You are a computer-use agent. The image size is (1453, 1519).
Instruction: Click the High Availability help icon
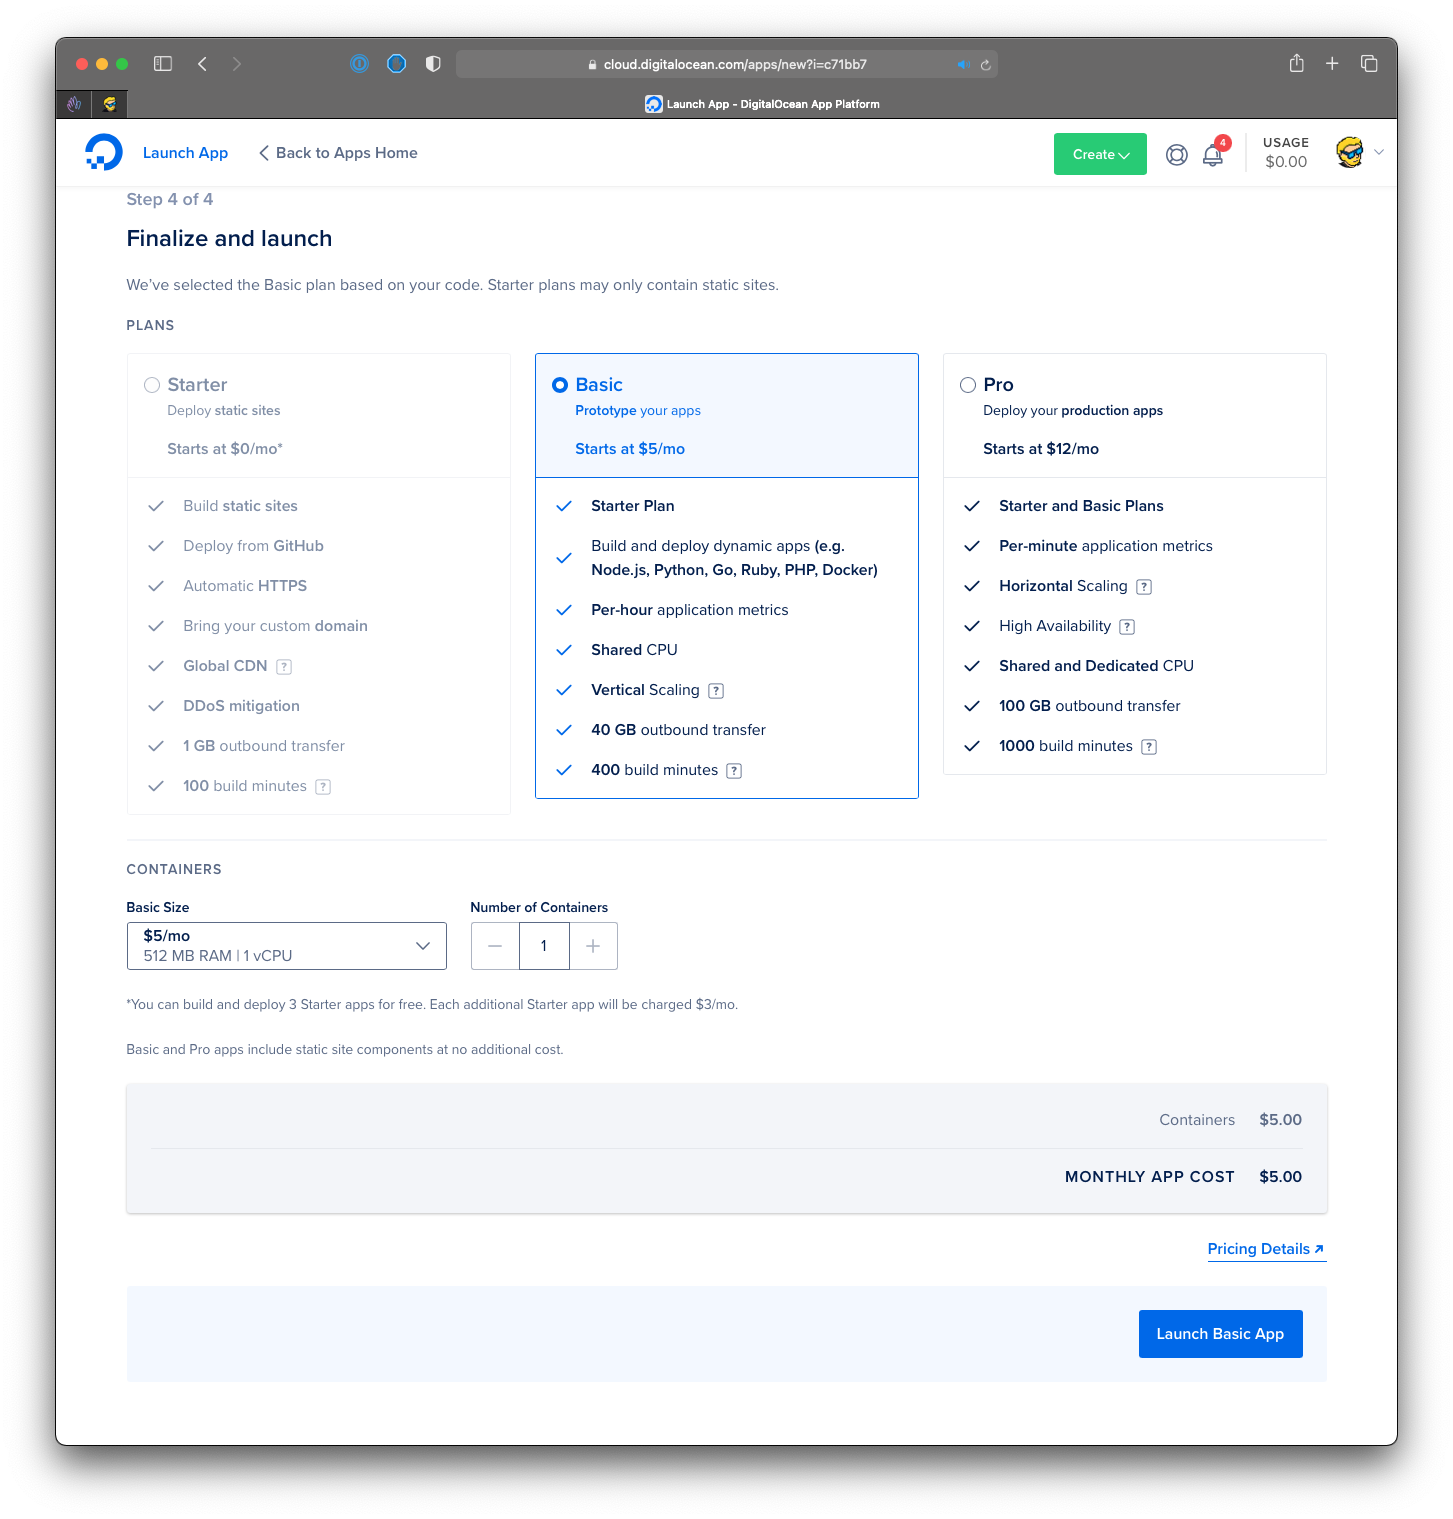click(x=1127, y=627)
